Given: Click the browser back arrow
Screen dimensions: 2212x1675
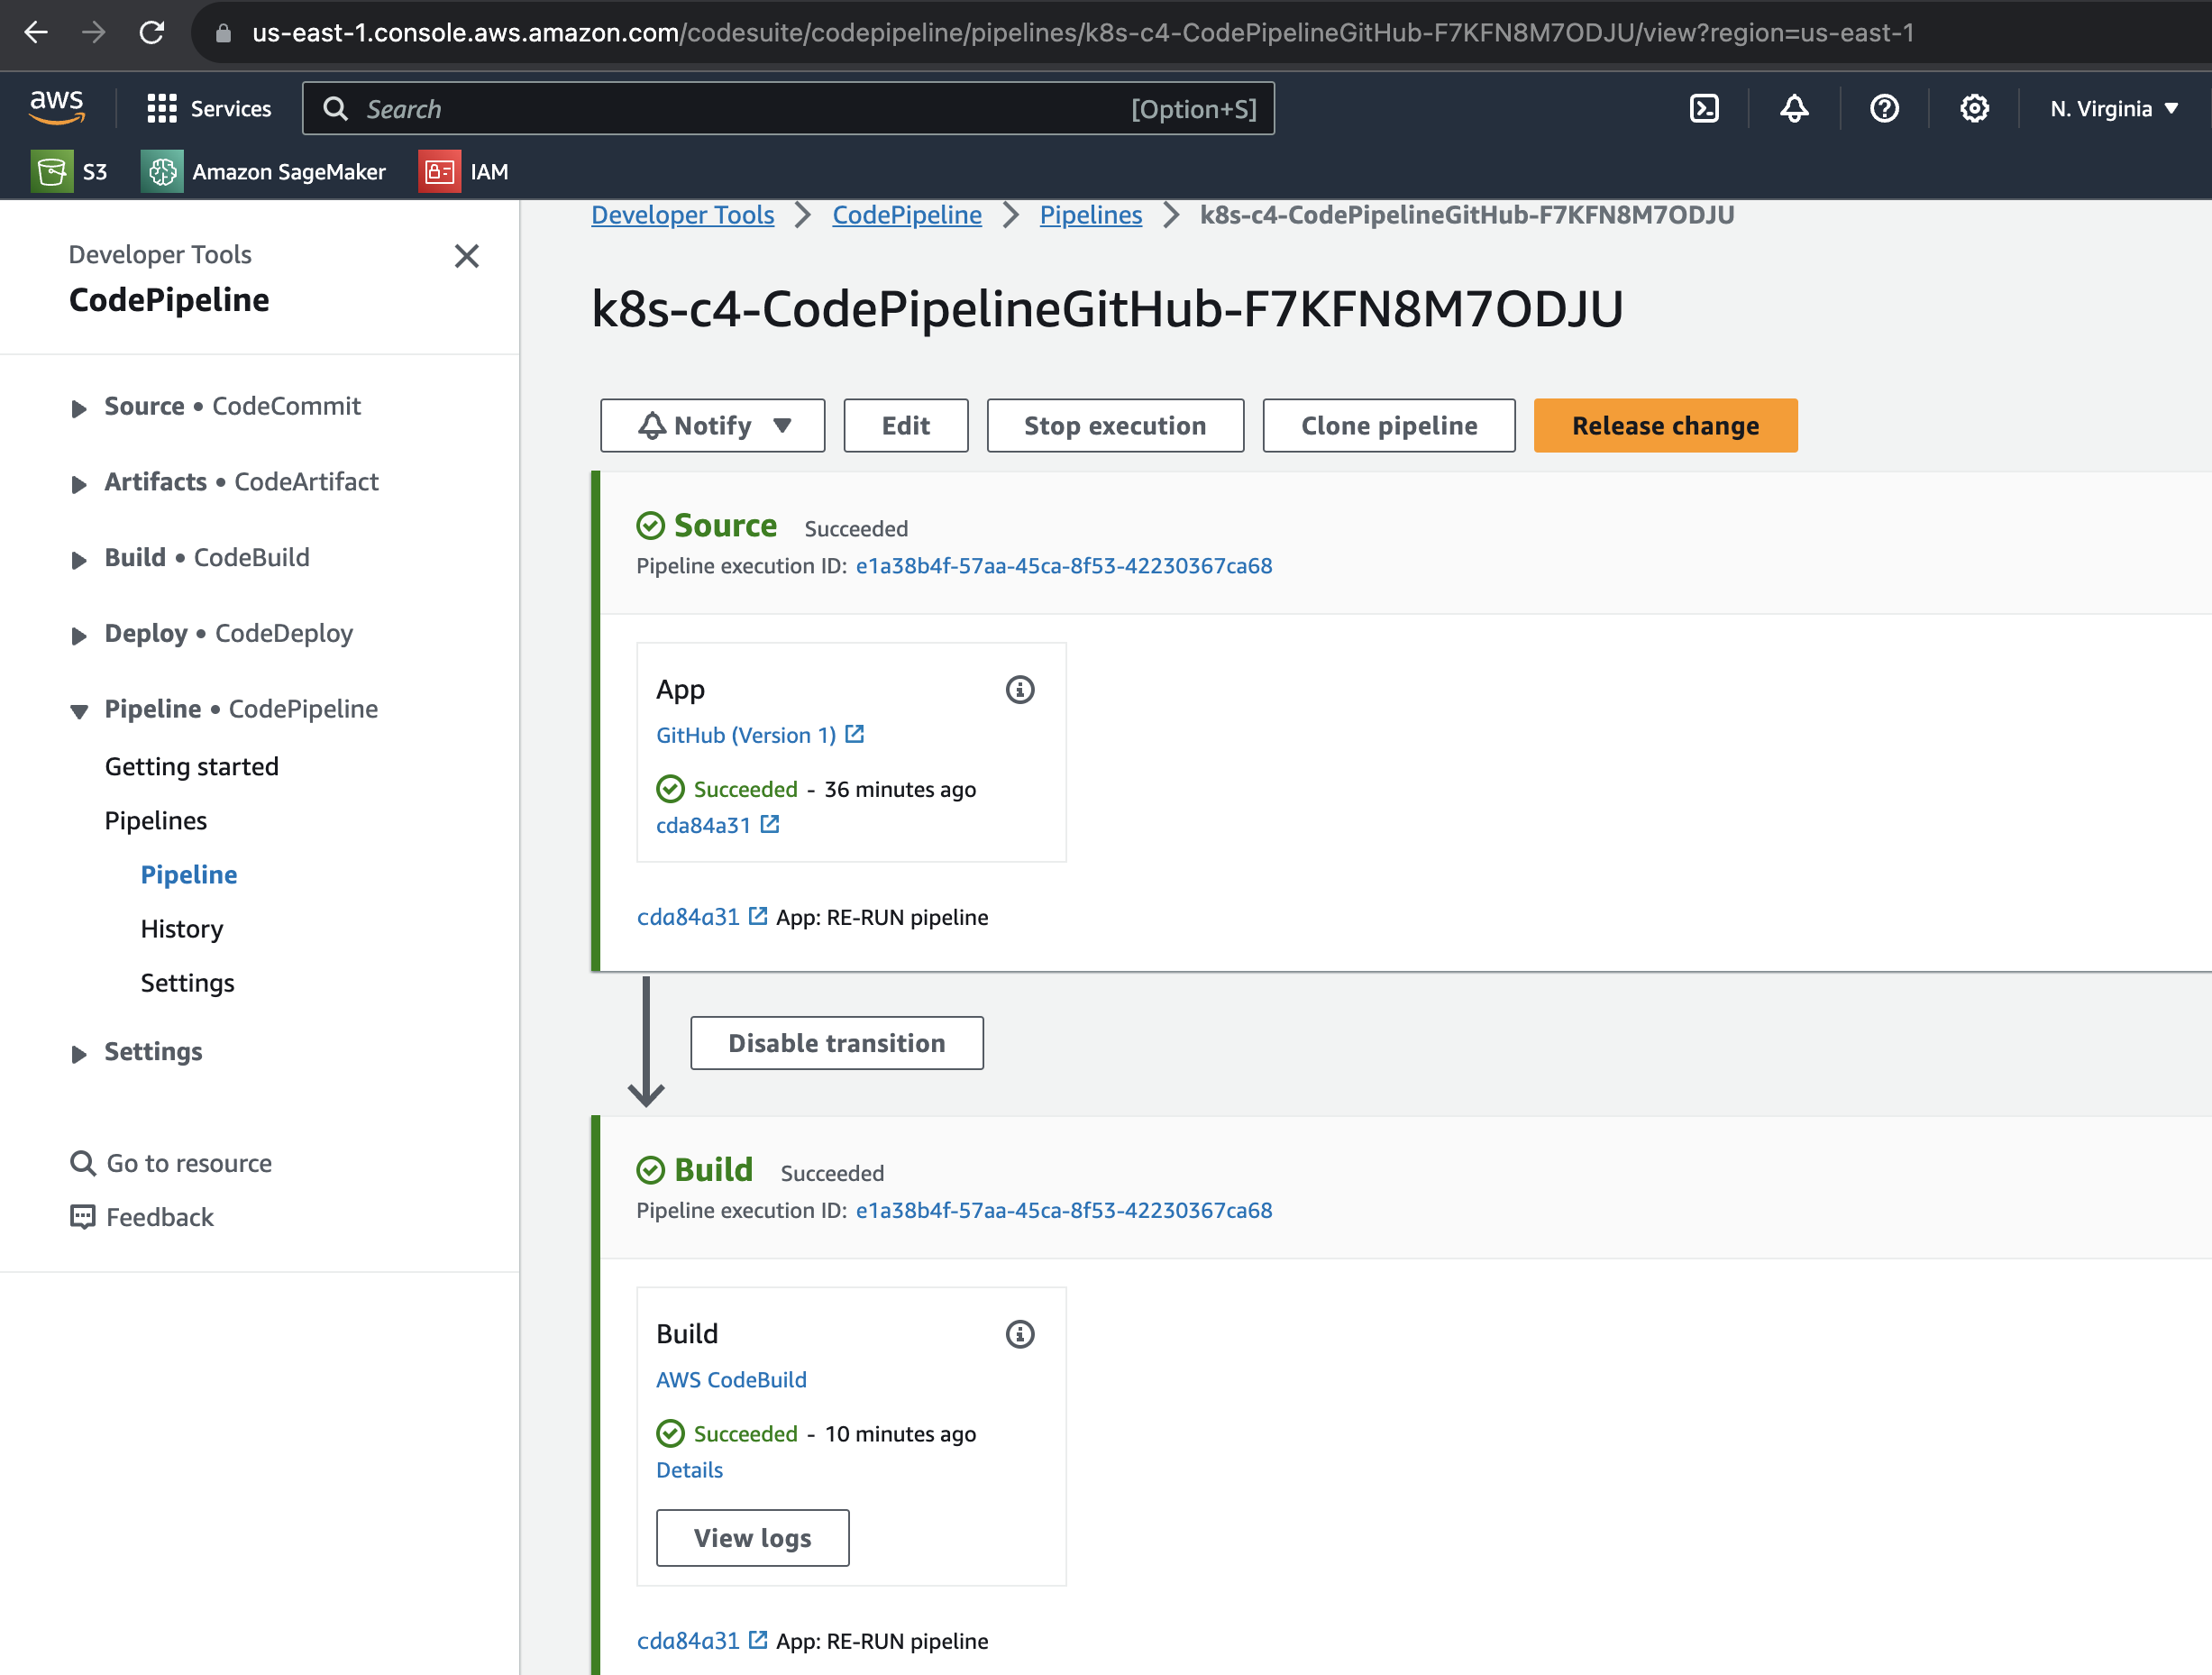Looking at the screenshot, I should coord(36,33).
